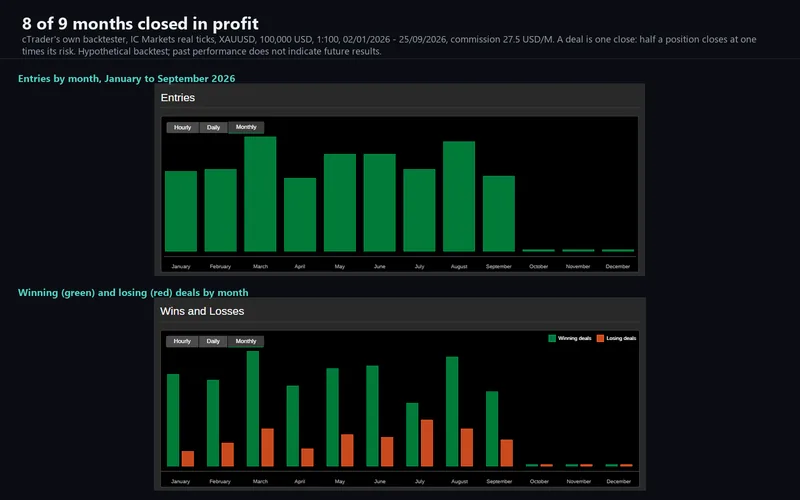Click July's green winning deals bar
Screen dimensions: 800x500
pos(412,435)
